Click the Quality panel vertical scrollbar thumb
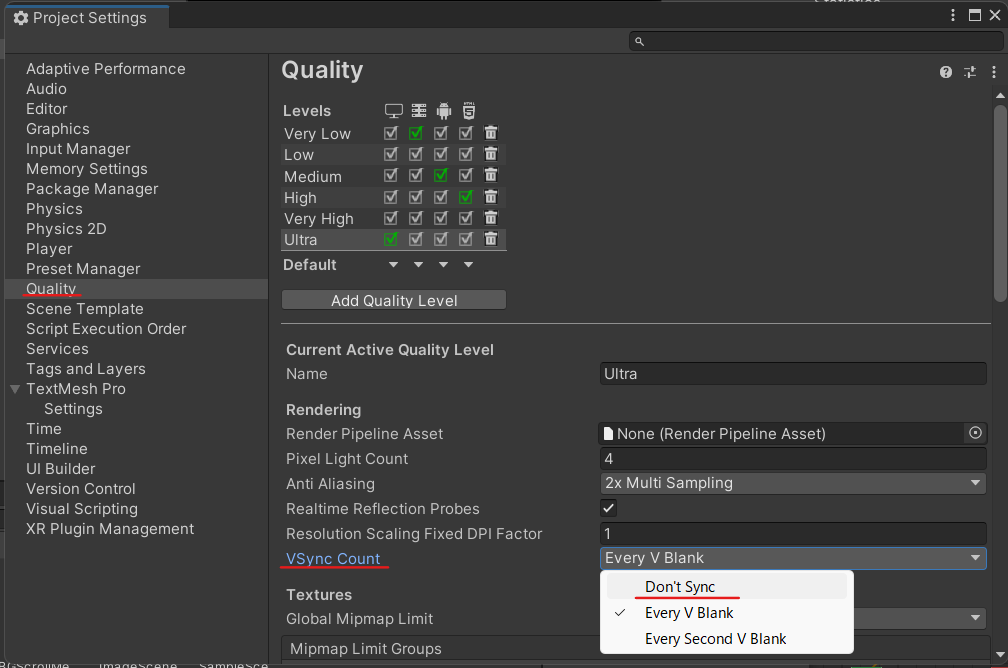 [x=1000, y=203]
